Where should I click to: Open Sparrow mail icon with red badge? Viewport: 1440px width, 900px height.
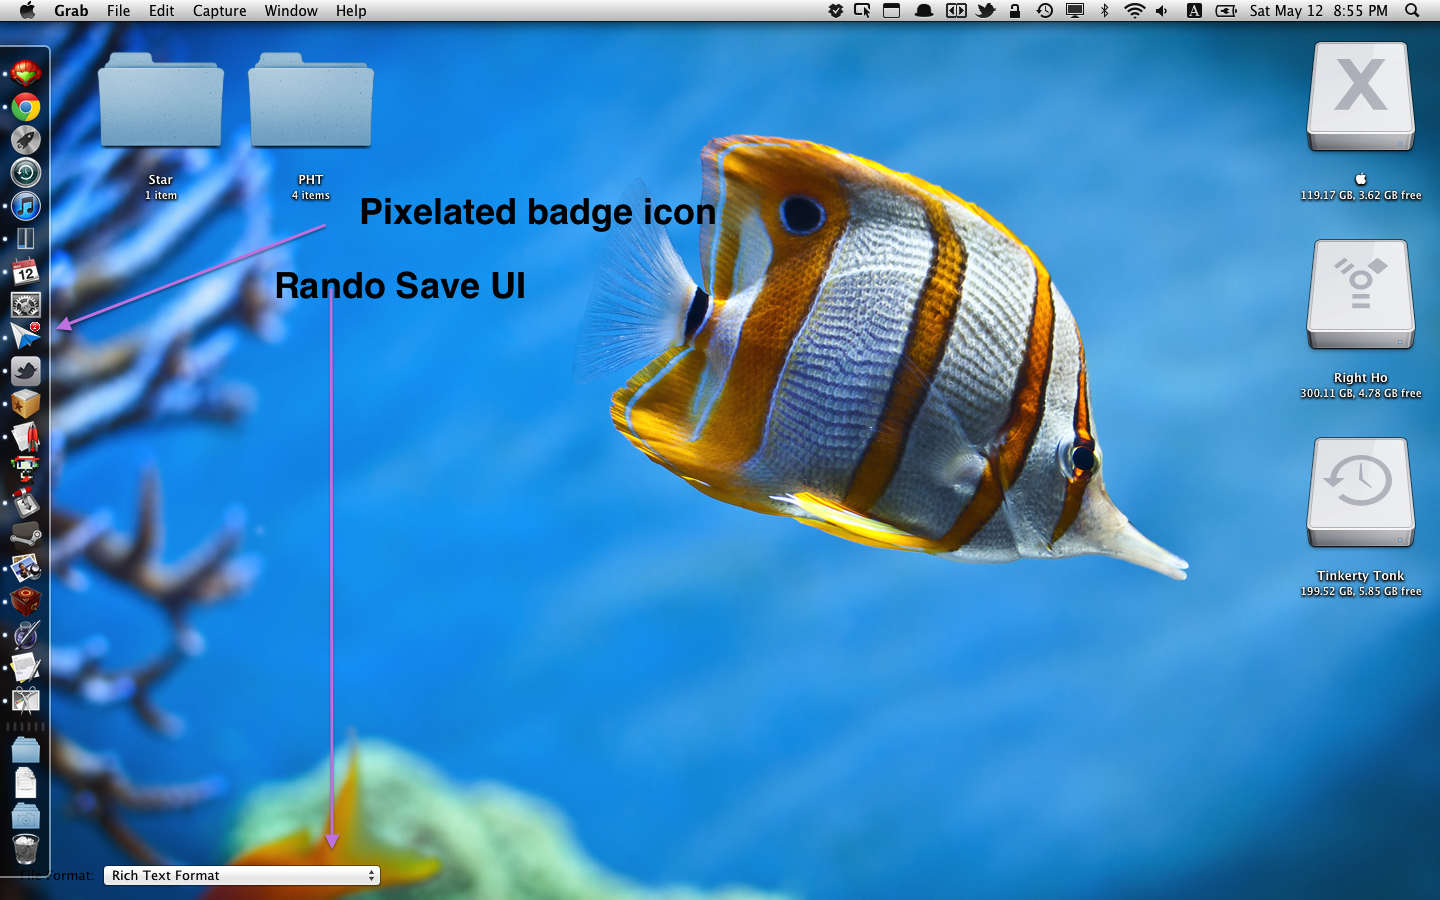[x=26, y=337]
